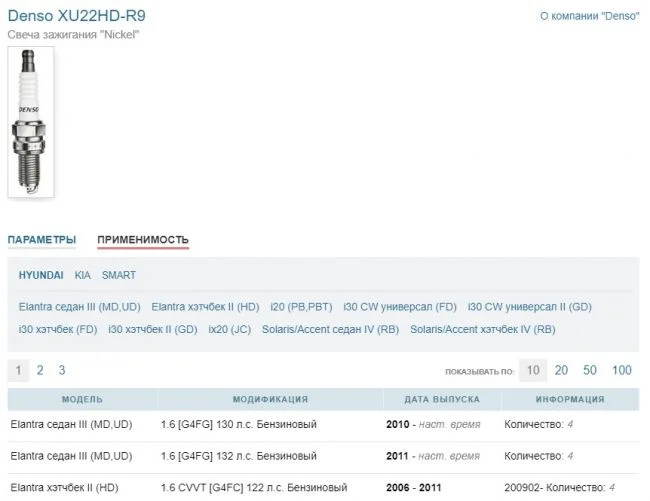Viewport: 650px width, 501px height.
Task: Go to page 2 of results
Action: coord(40,370)
